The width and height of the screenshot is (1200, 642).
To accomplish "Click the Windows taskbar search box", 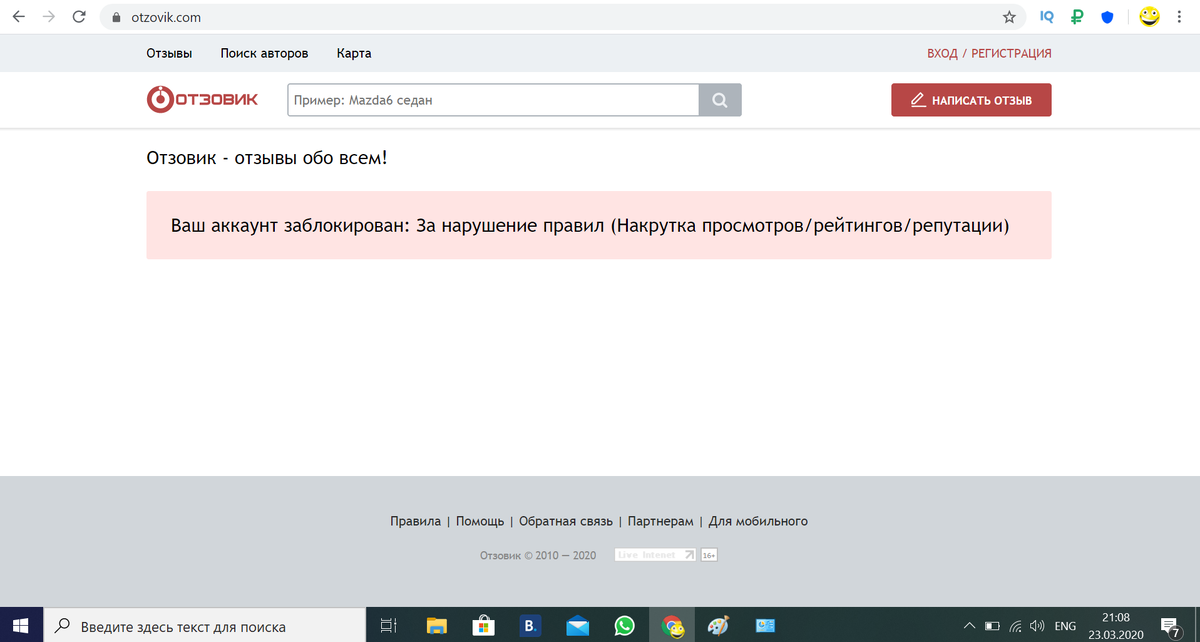I will (x=205, y=625).
